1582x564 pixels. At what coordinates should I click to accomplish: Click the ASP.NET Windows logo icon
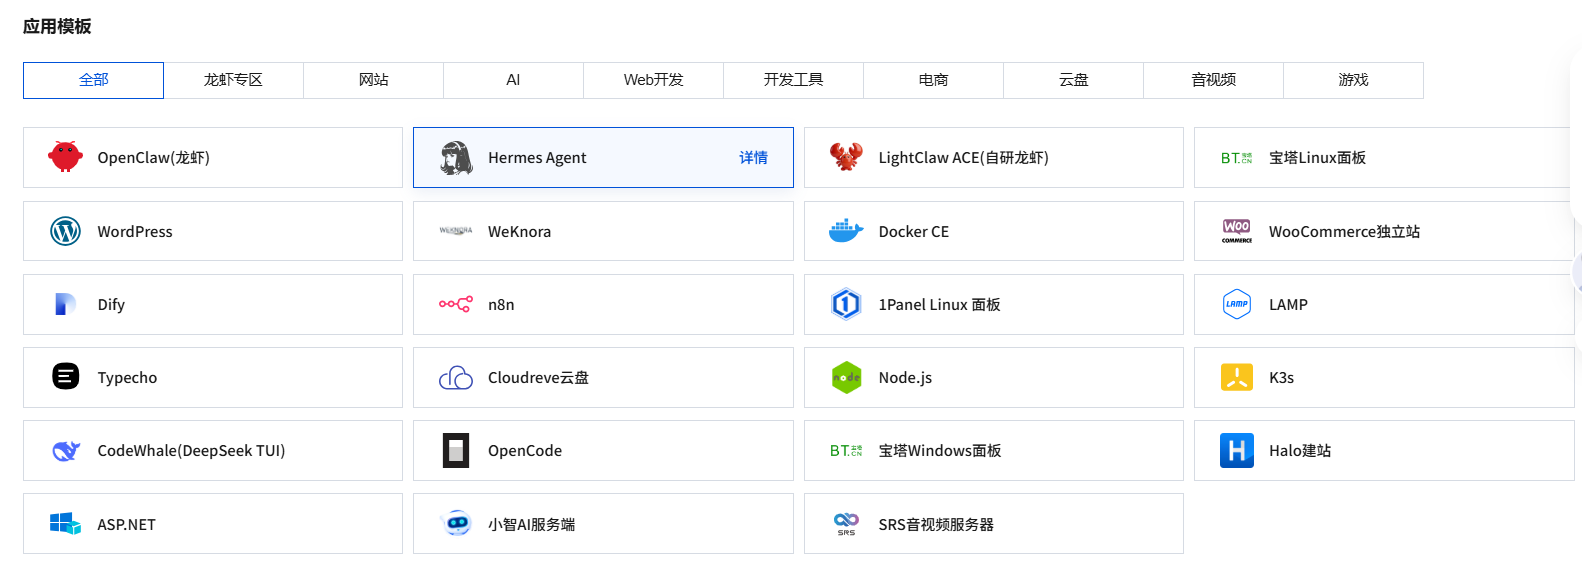[x=65, y=523]
